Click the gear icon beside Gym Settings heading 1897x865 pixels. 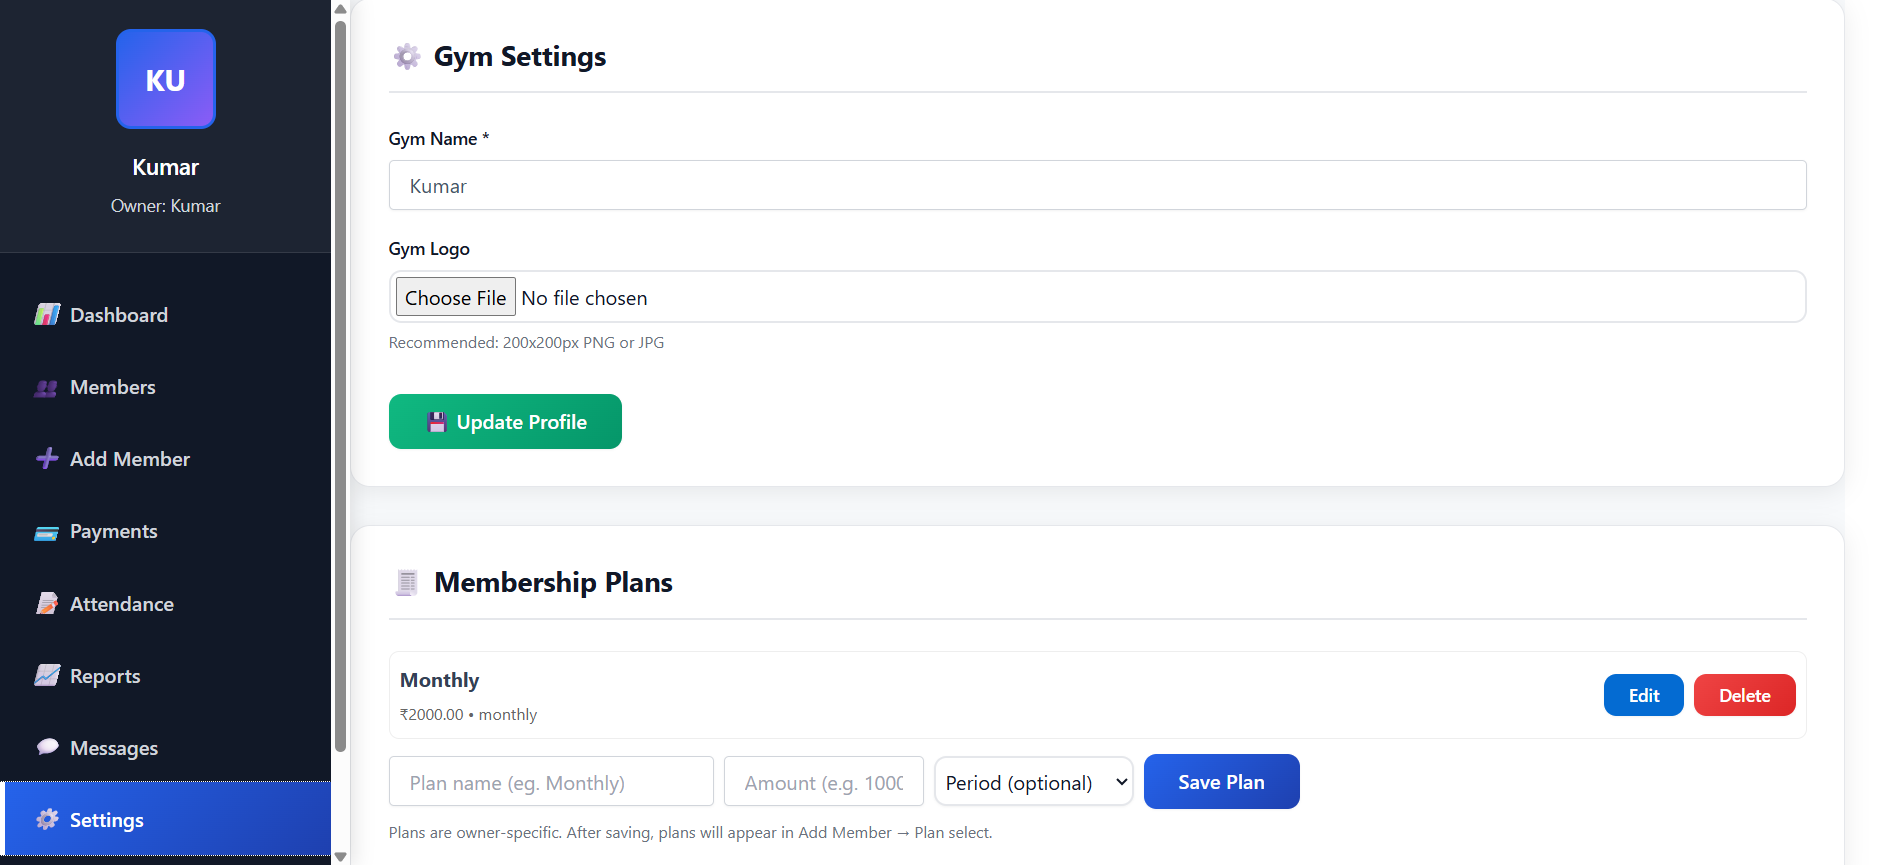click(406, 56)
